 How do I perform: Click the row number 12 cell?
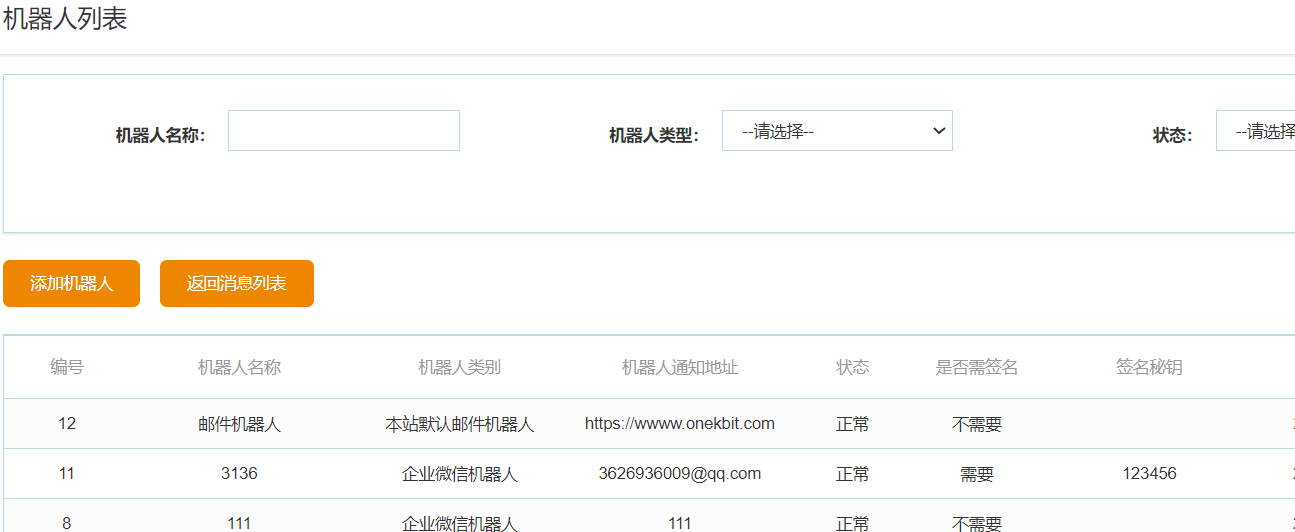pos(67,423)
